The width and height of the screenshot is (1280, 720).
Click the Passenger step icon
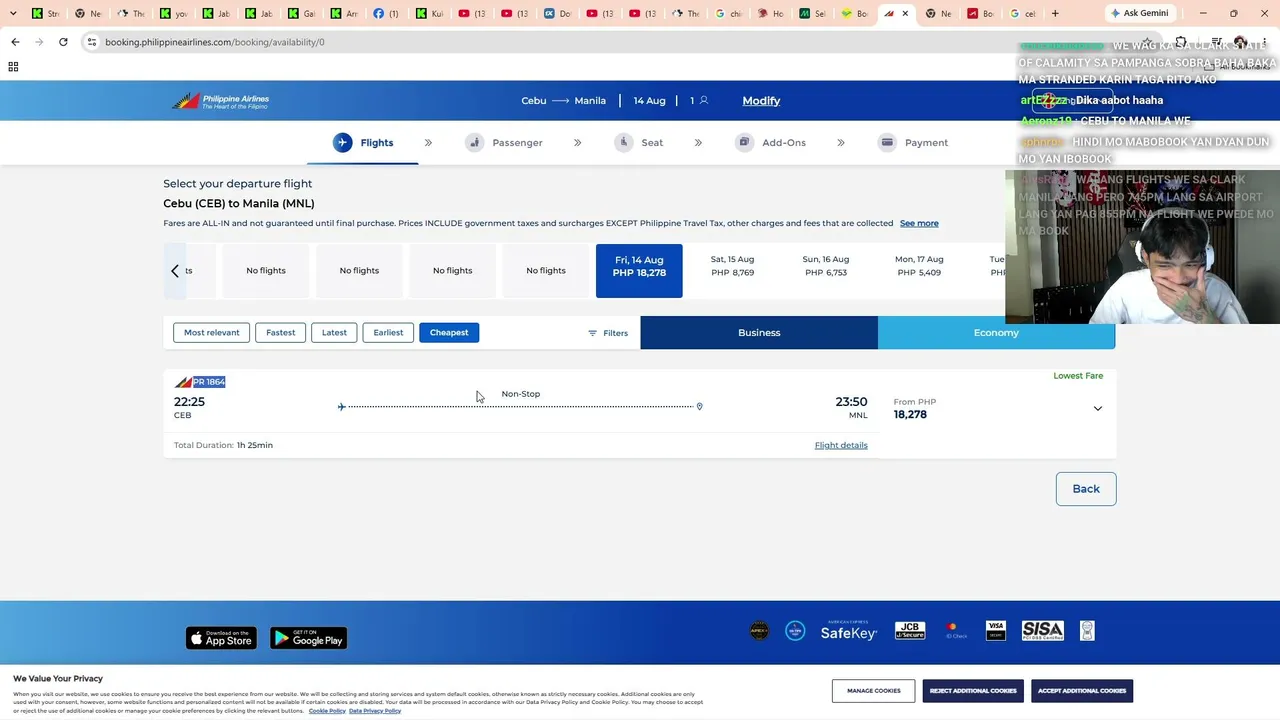point(474,142)
